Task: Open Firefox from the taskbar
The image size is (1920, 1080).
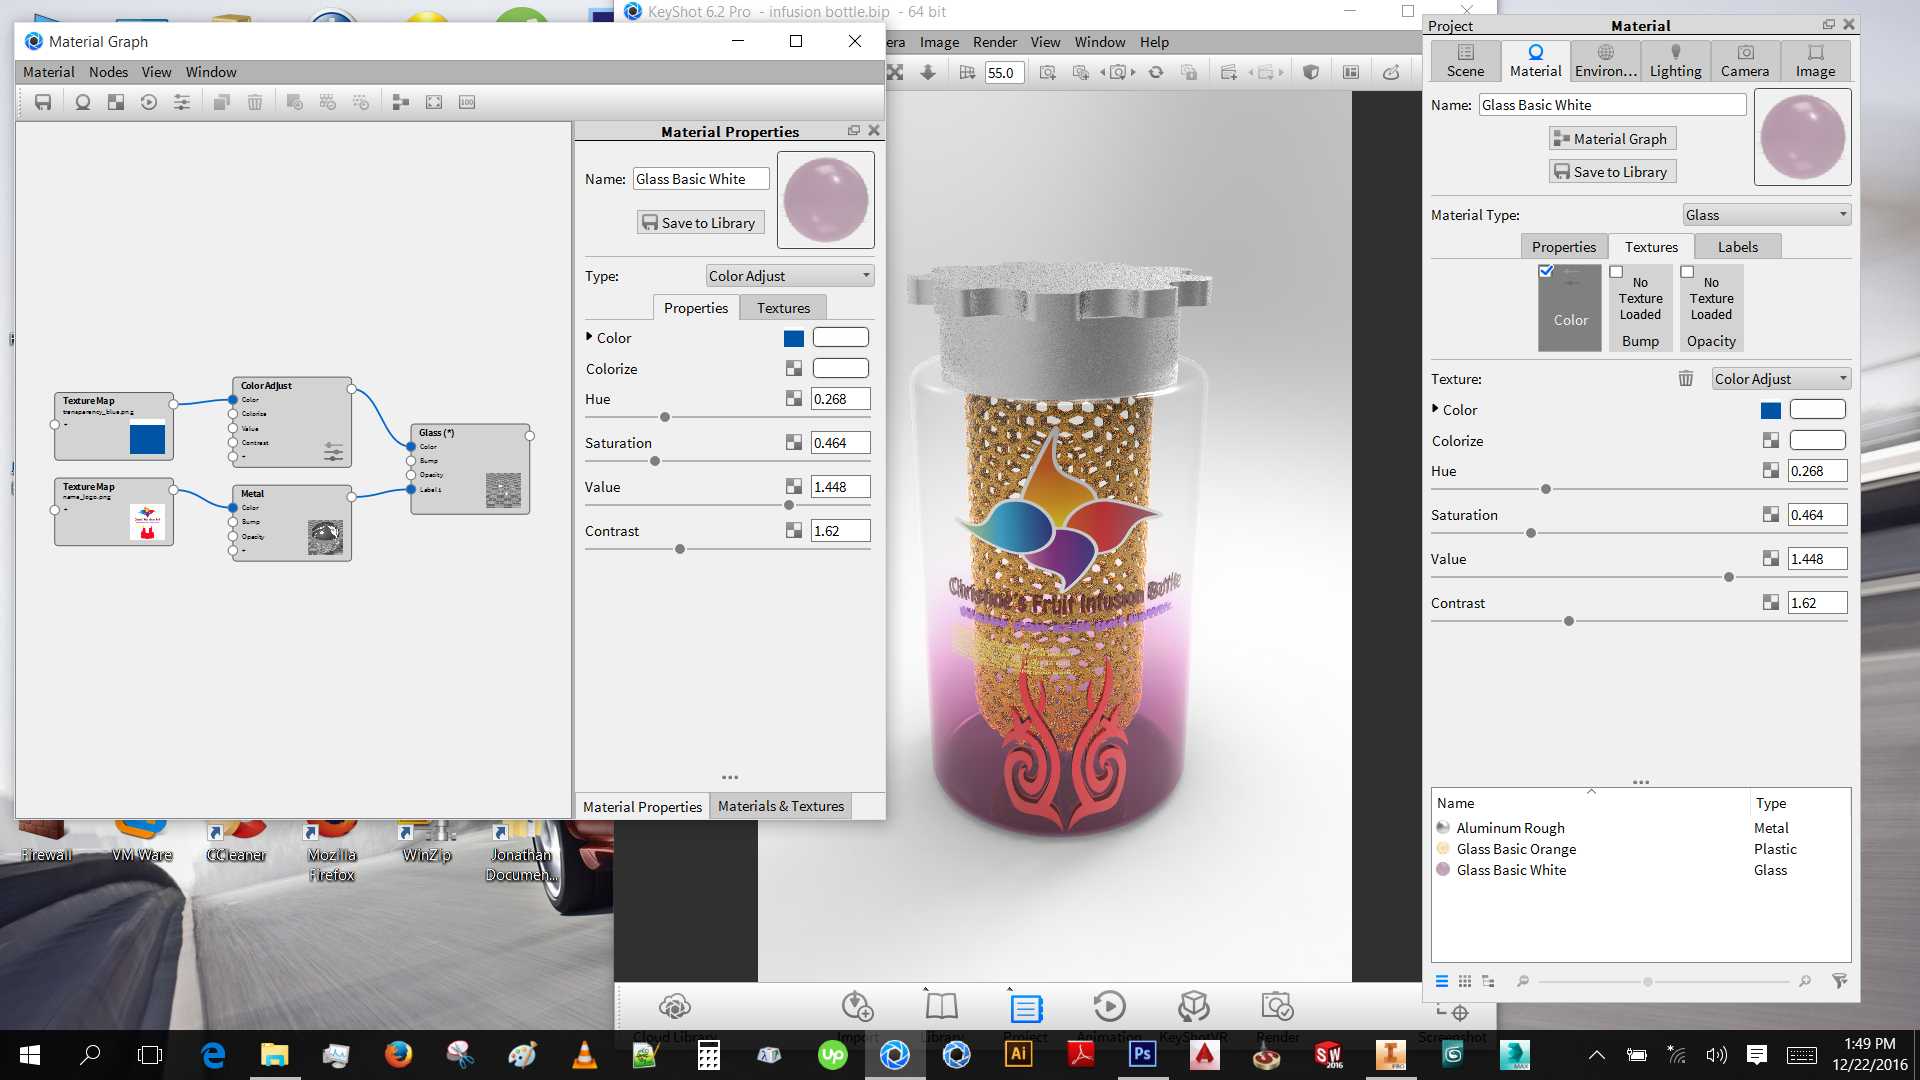Action: 398,1054
